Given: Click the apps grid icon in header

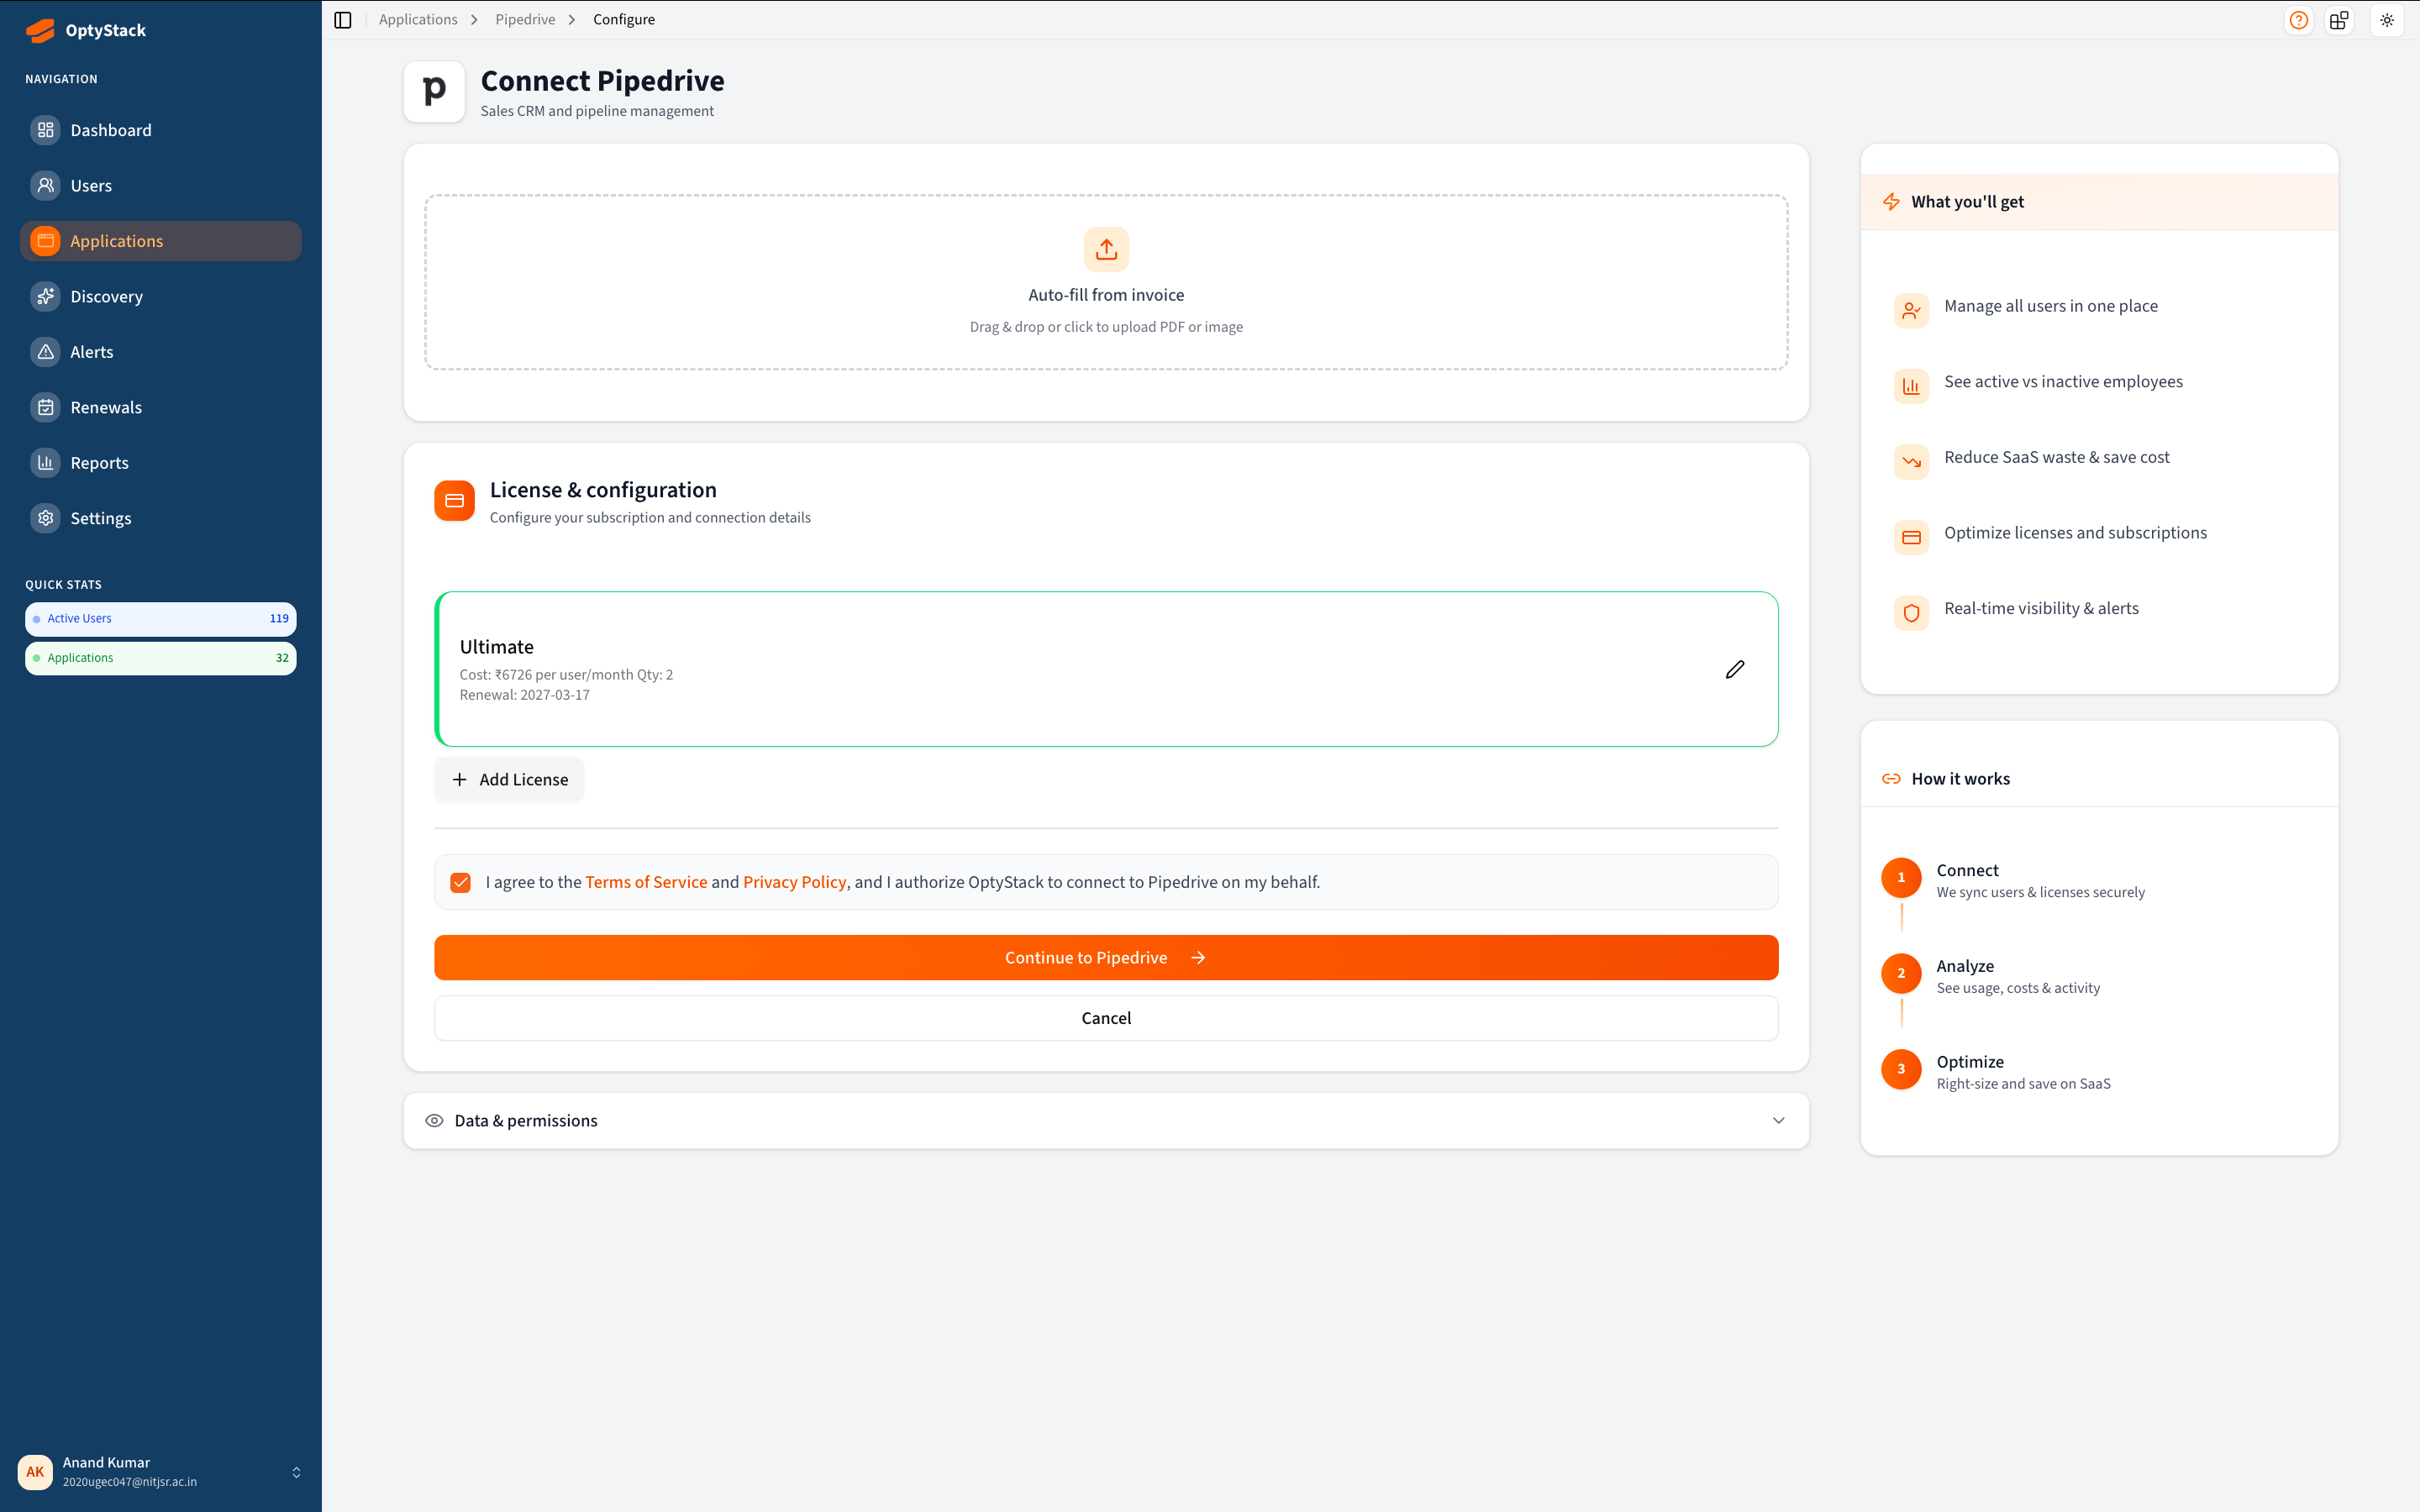Looking at the screenshot, I should 2339,20.
